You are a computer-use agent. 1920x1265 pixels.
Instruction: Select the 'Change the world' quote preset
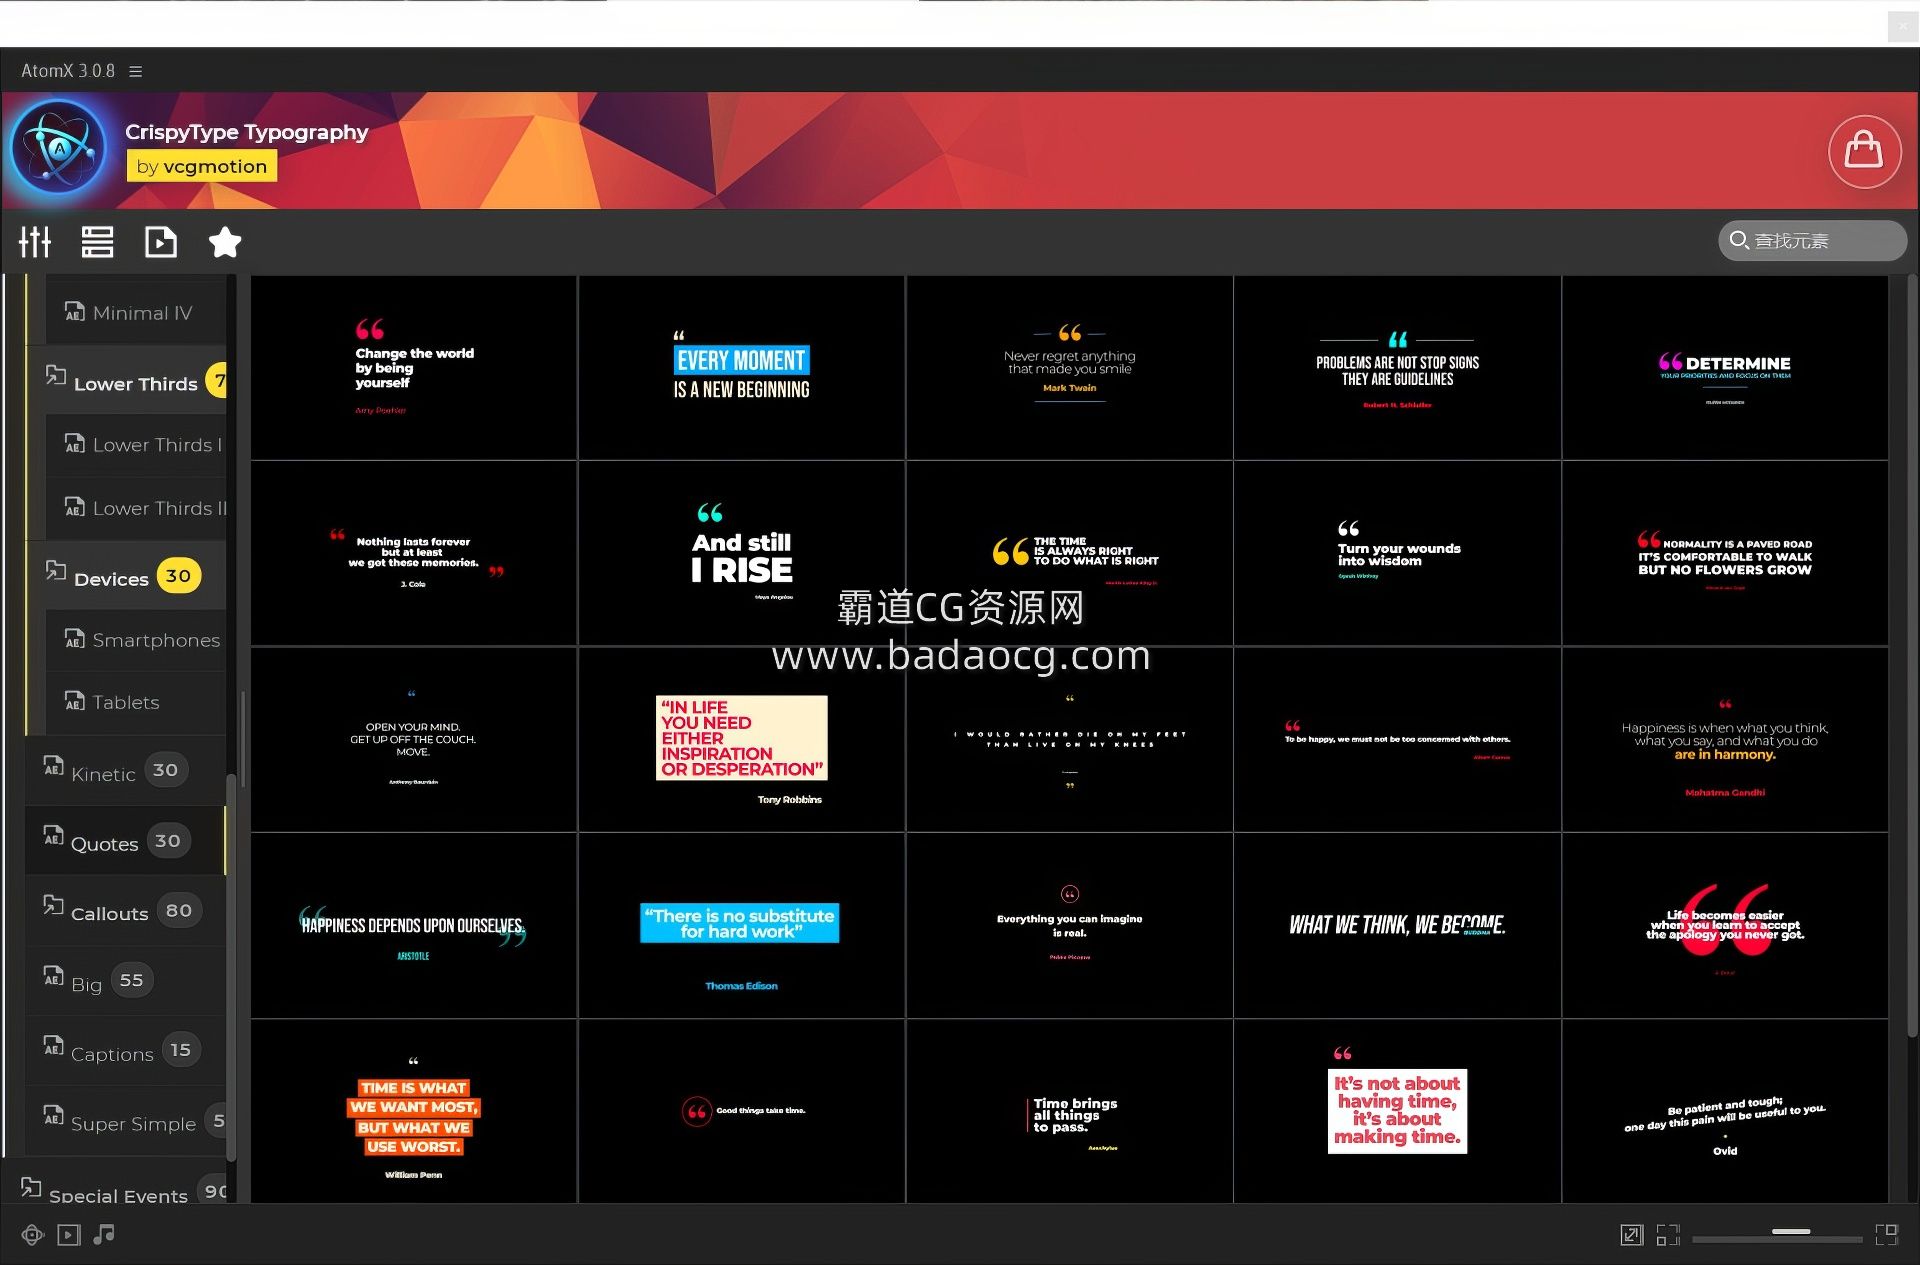(414, 368)
